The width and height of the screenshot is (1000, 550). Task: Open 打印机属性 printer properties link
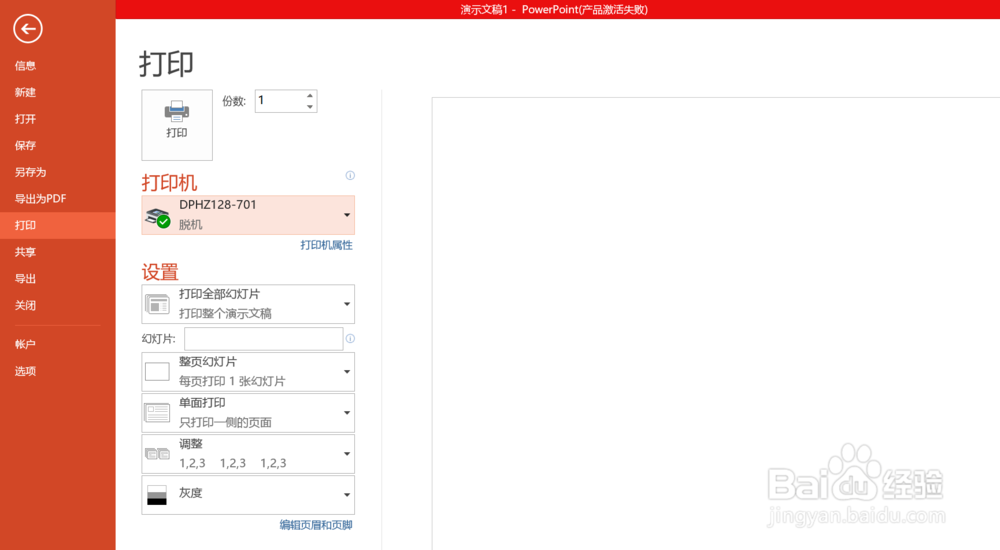pyautogui.click(x=326, y=245)
